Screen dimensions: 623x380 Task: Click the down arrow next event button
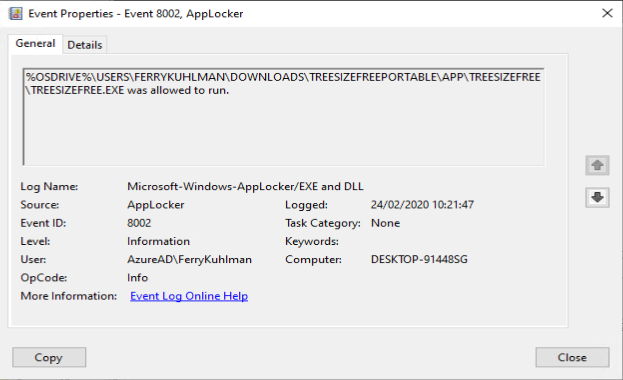point(597,197)
